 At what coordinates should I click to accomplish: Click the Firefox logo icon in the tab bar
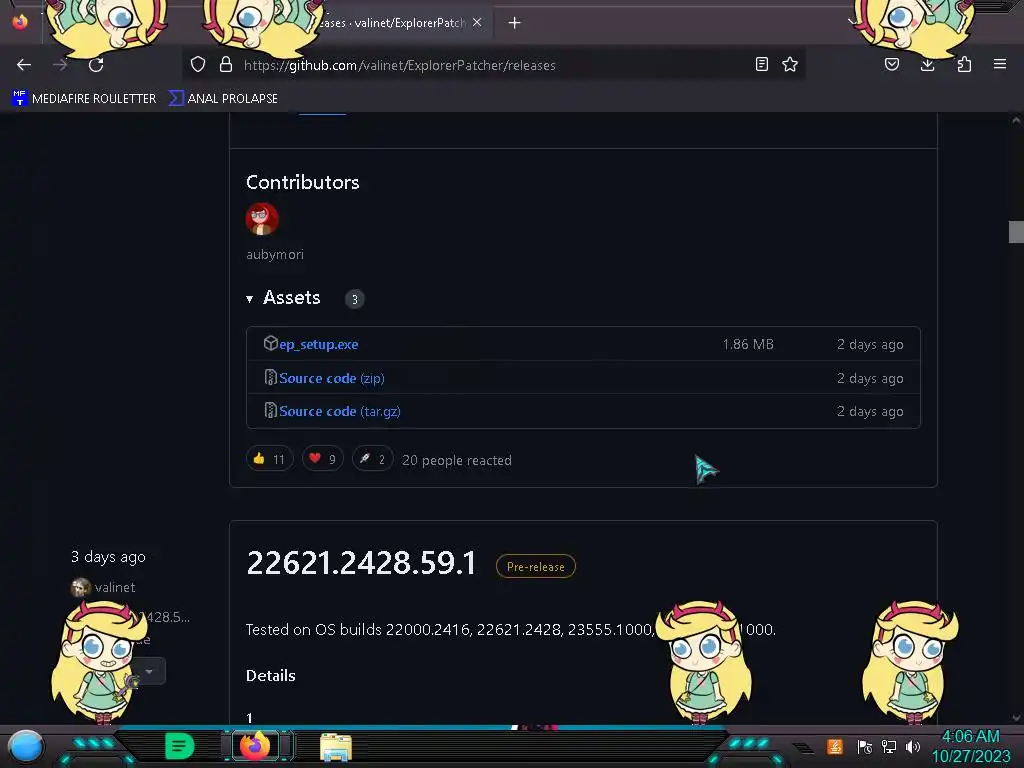tap(20, 22)
